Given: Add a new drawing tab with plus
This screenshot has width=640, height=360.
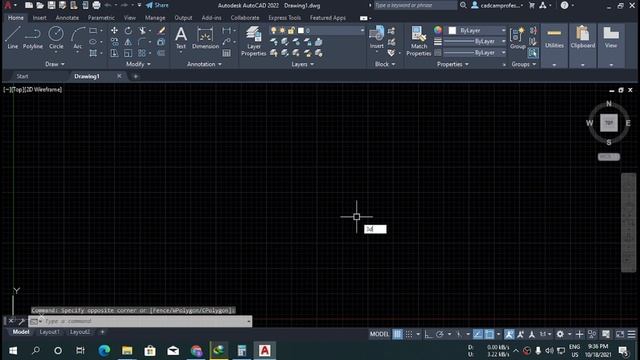Looking at the screenshot, I should pos(136,76).
